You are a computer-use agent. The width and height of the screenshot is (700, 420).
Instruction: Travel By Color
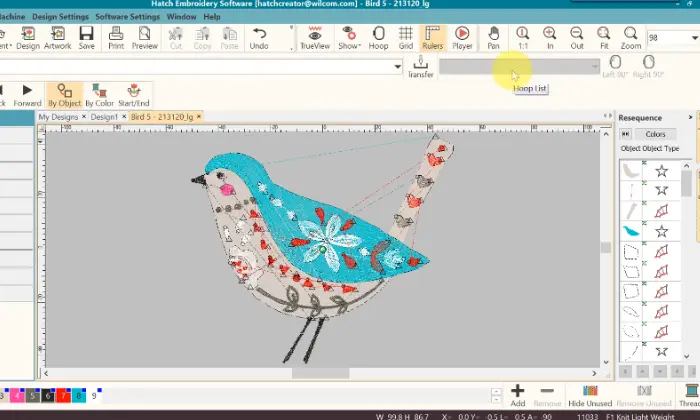[x=100, y=96]
